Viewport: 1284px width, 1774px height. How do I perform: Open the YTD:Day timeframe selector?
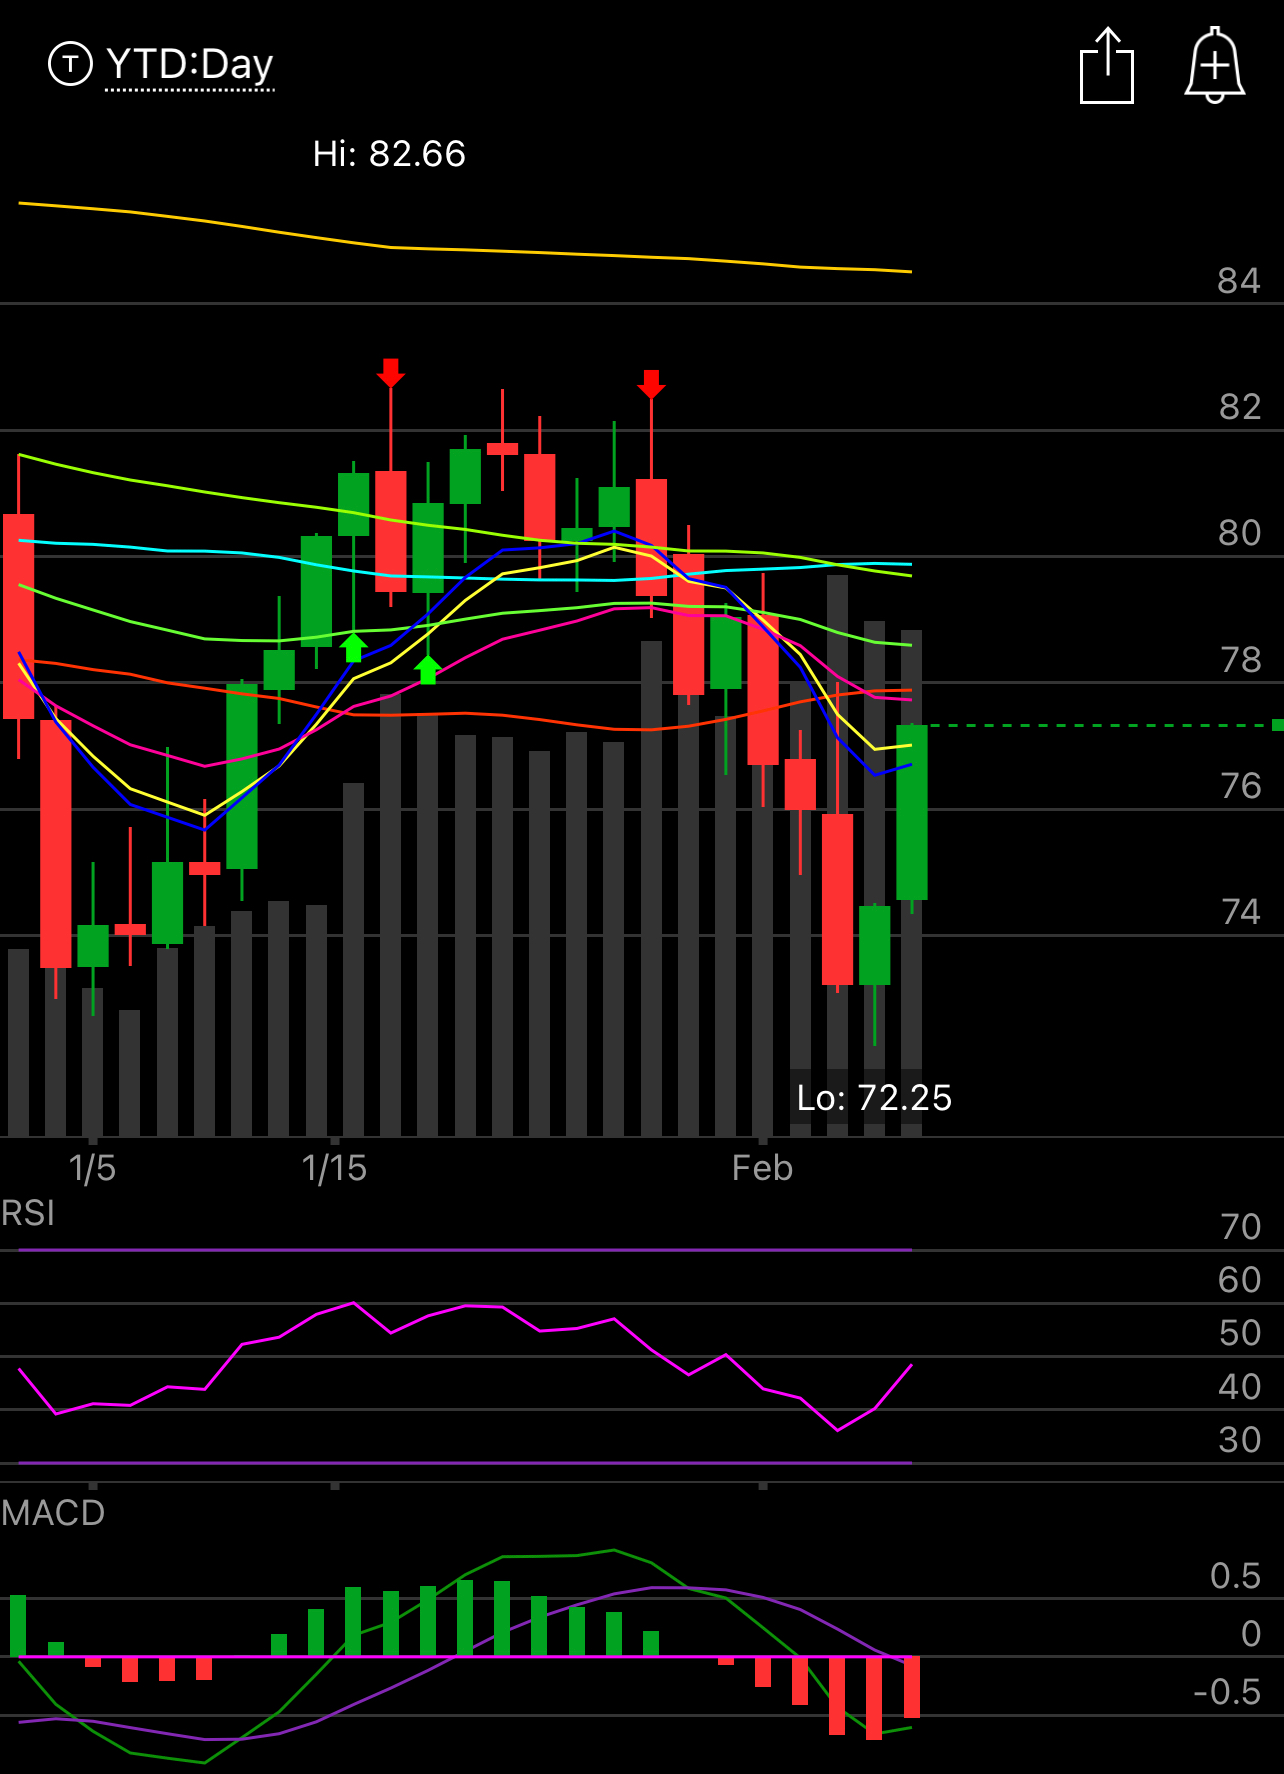pyautogui.click(x=190, y=64)
